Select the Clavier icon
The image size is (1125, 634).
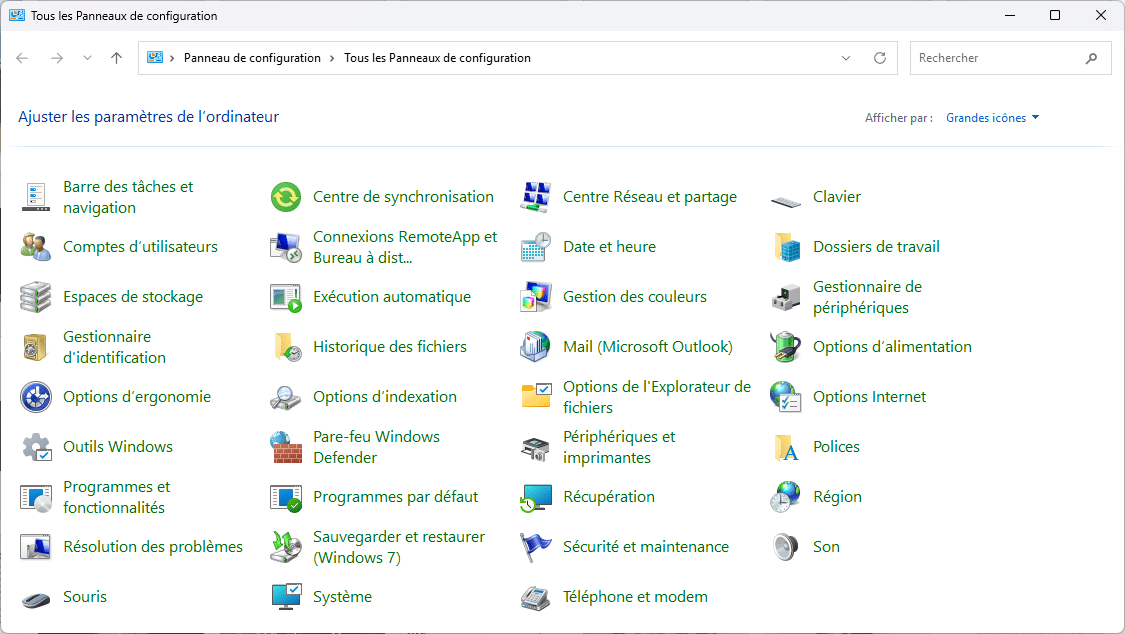pos(836,196)
